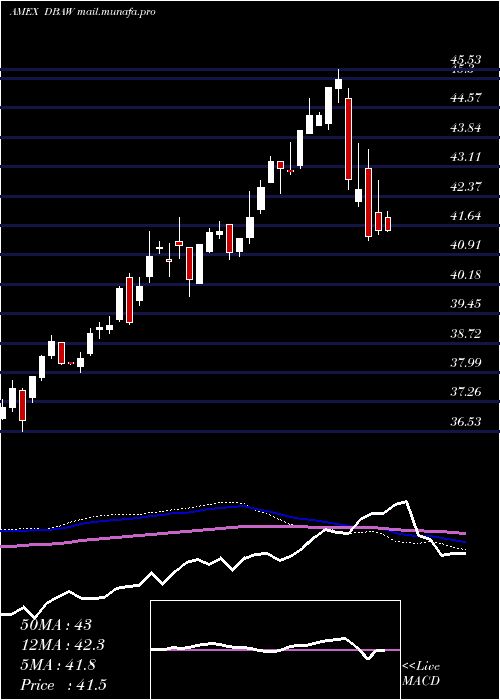This screenshot has width=500, height=700.
Task: Click the '5MA : 41.8' reading
Action: [58, 665]
